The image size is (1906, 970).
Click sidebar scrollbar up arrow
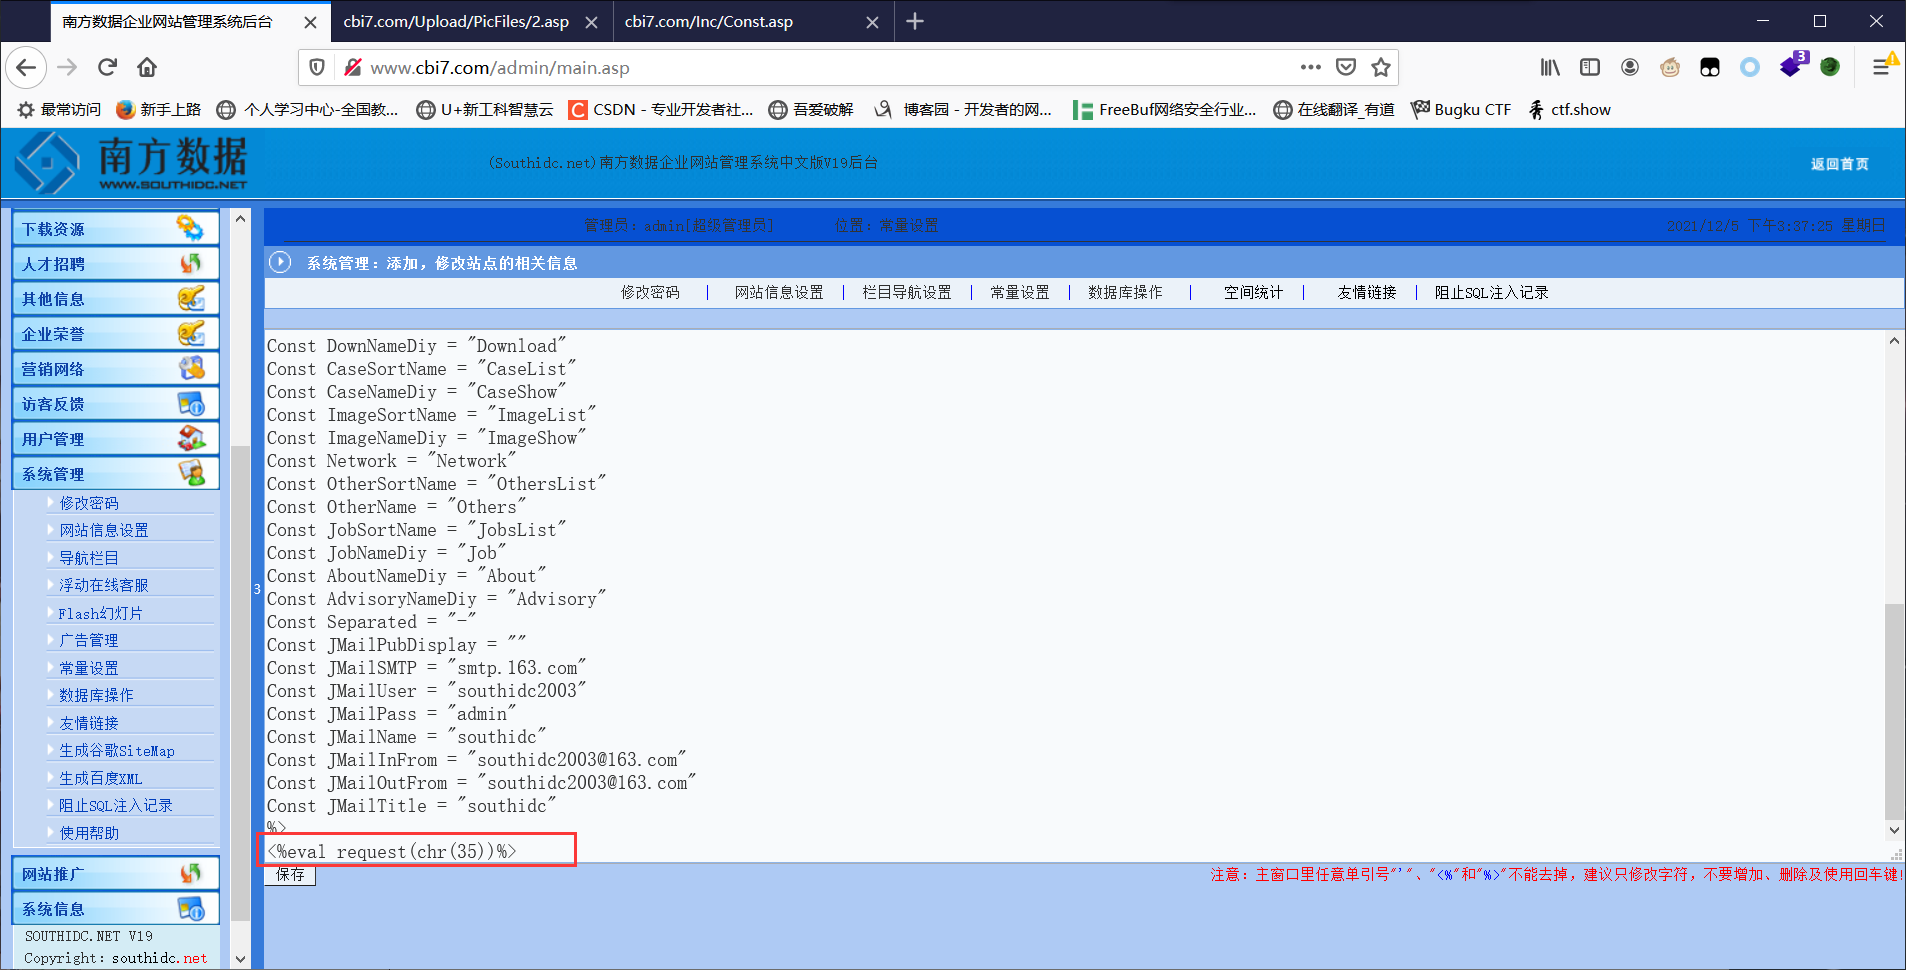point(240,218)
